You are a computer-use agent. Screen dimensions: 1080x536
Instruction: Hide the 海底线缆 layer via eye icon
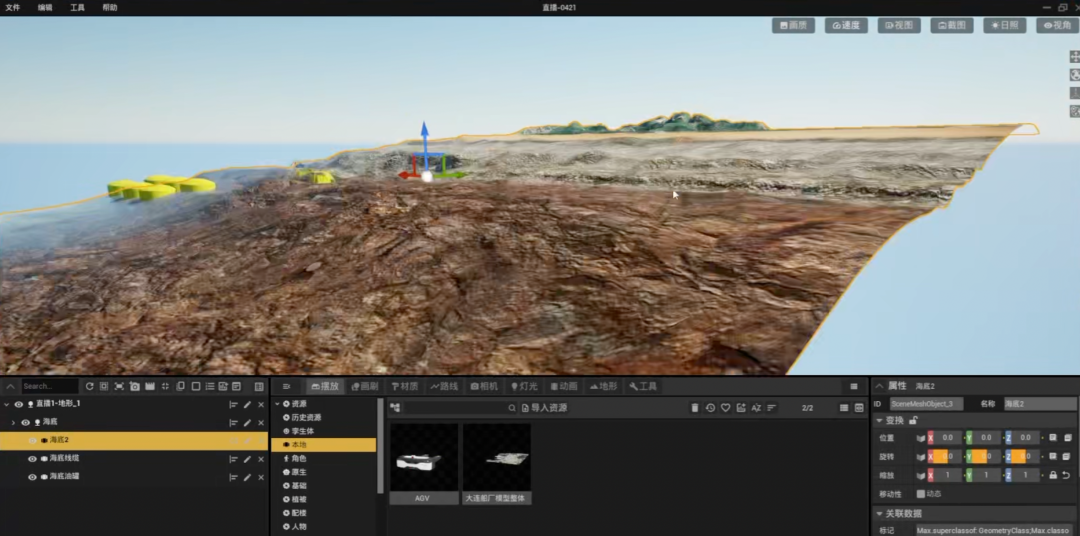(x=32, y=459)
